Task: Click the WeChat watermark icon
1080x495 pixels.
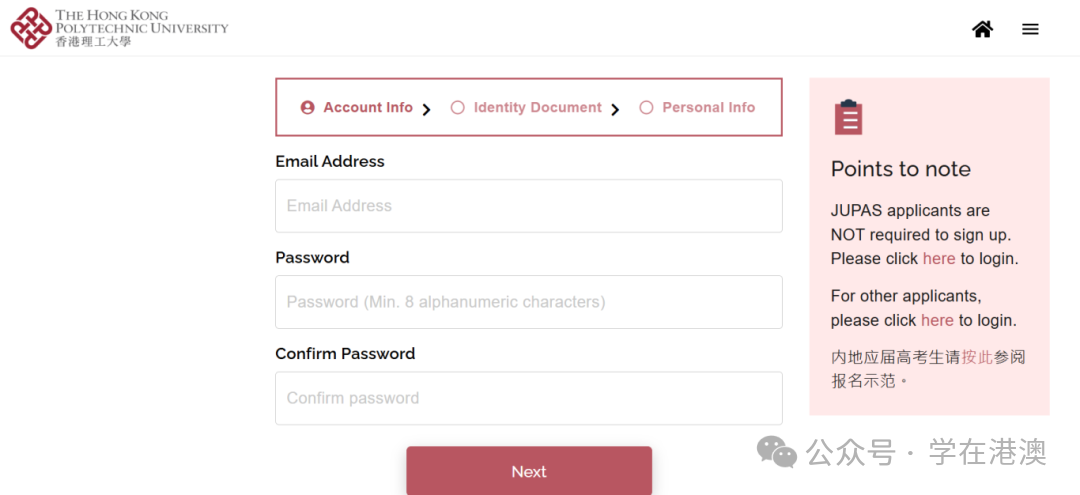Action: click(x=777, y=452)
